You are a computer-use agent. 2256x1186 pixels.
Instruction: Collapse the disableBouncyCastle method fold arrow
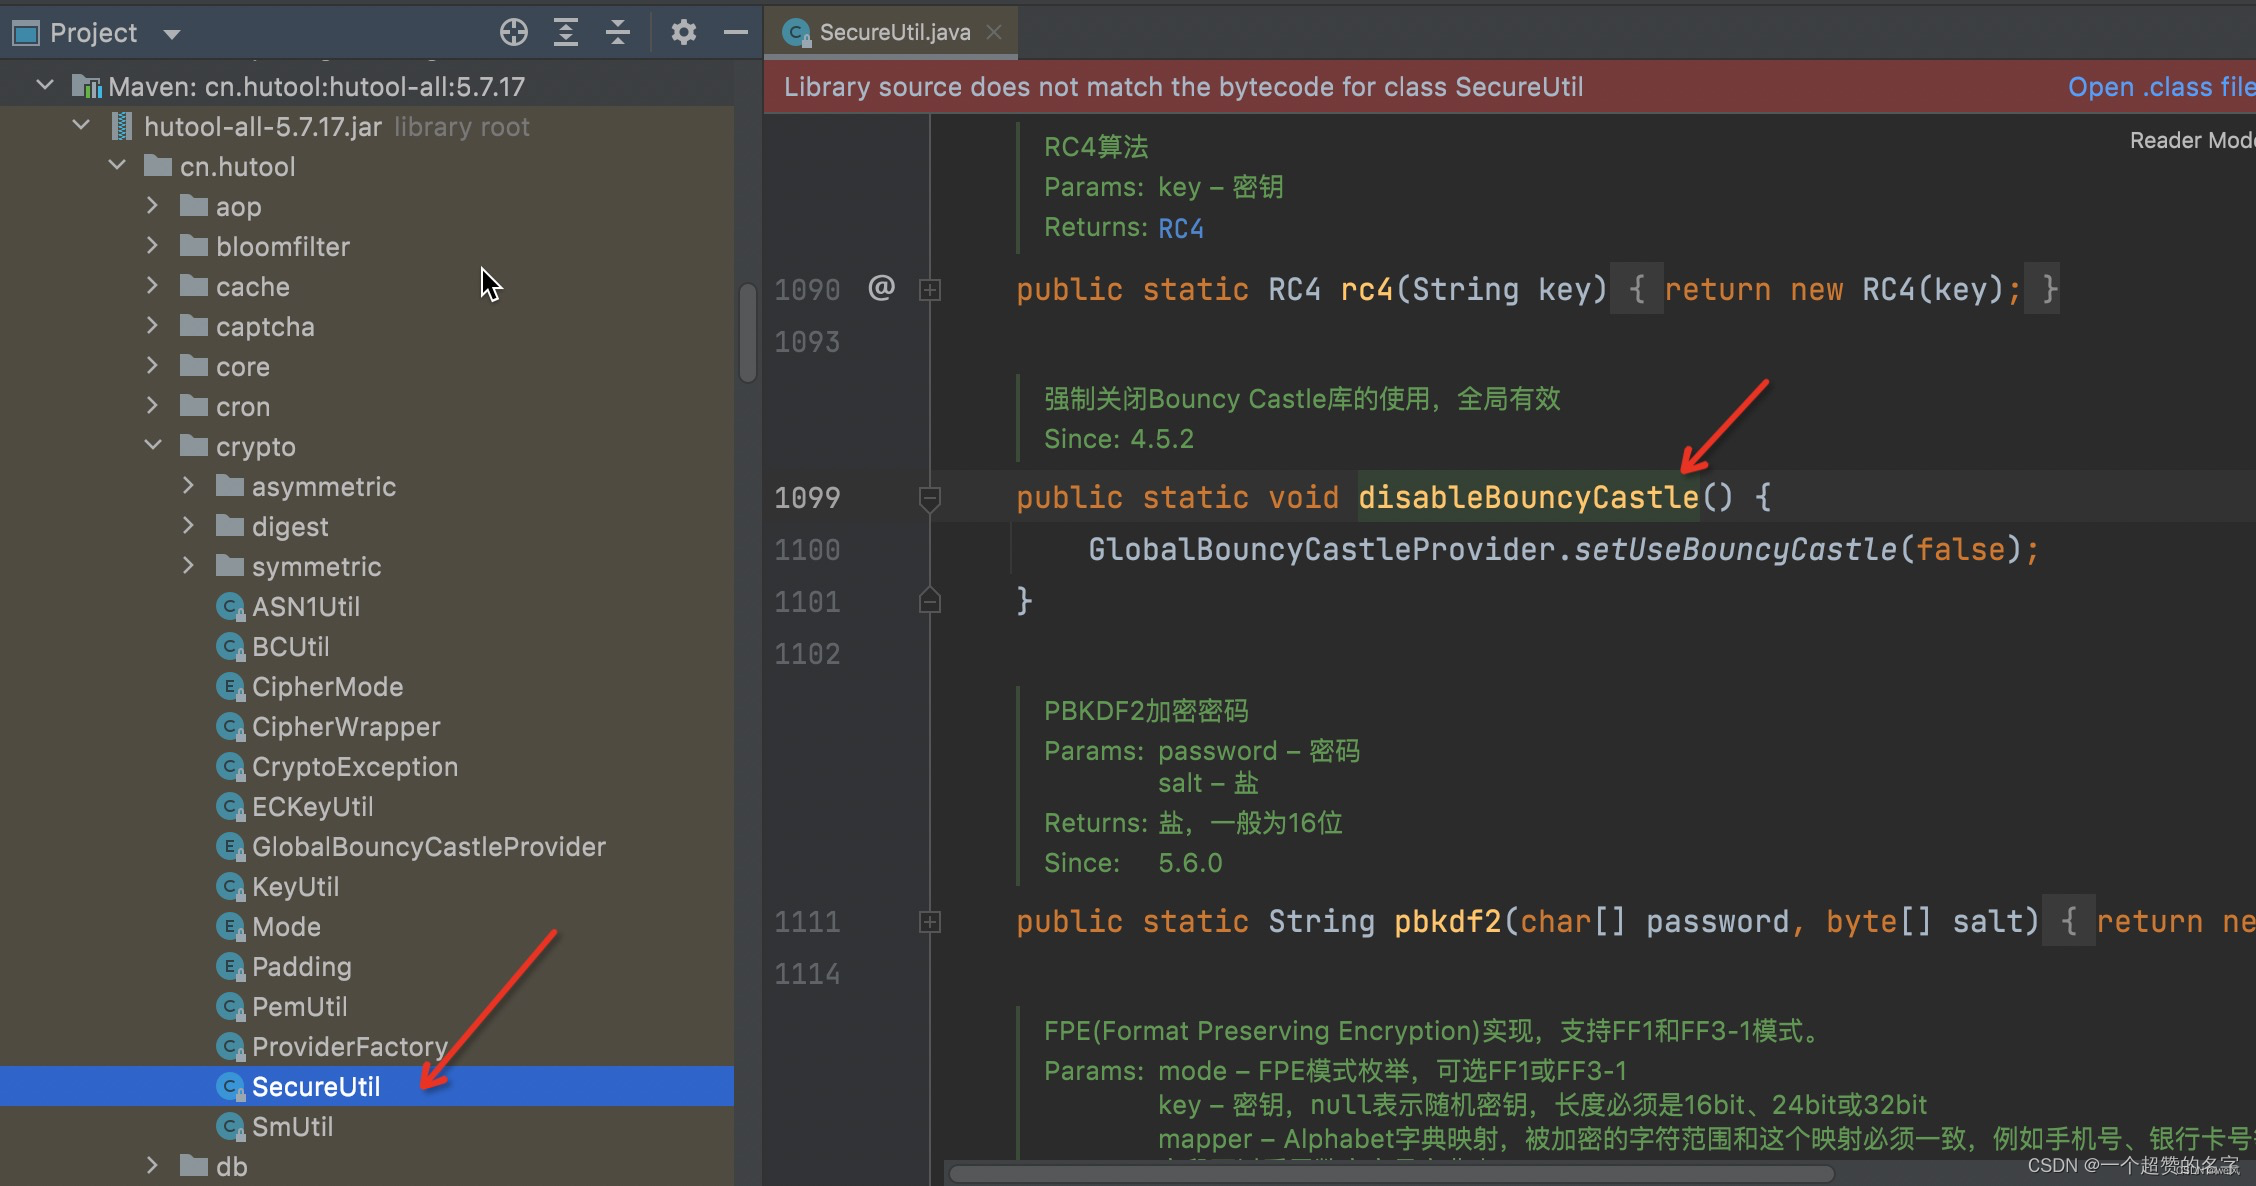930,497
